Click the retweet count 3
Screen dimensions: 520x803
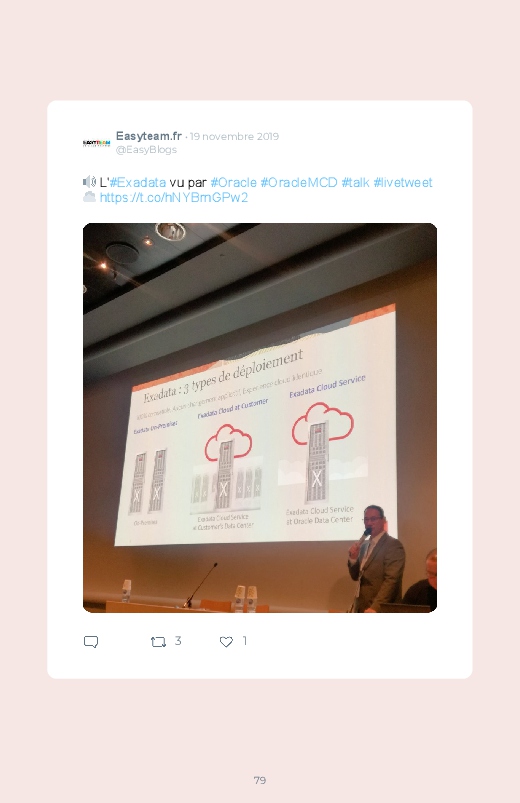[x=178, y=641]
